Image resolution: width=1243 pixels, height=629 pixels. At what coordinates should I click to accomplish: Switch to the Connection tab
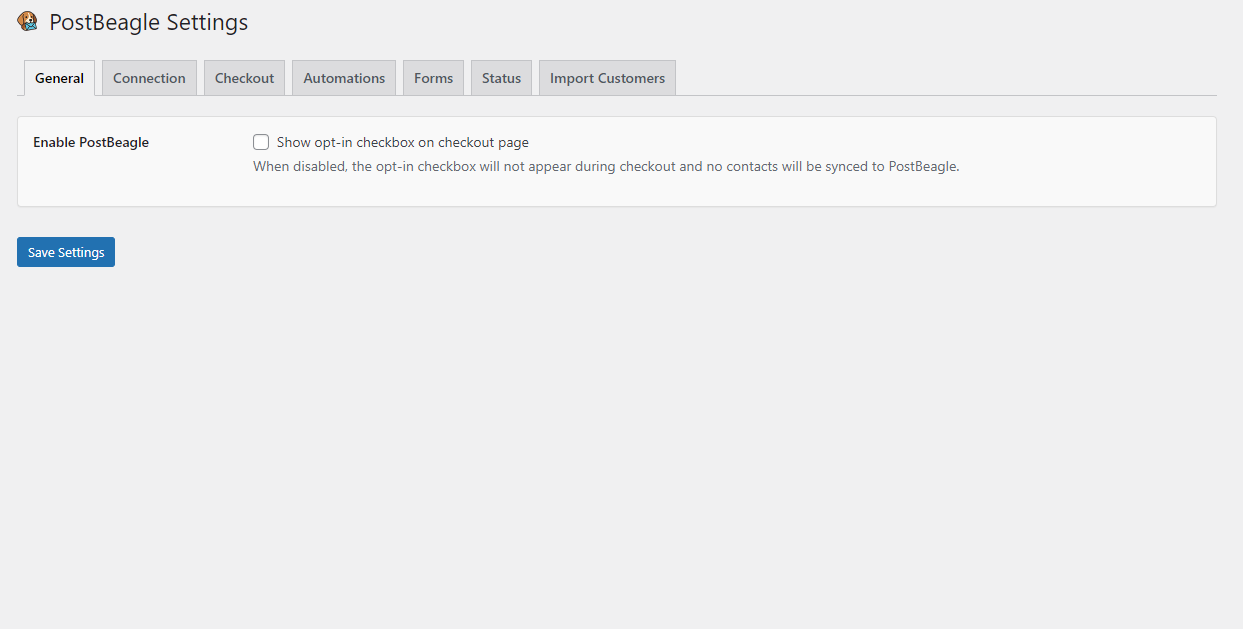(149, 78)
